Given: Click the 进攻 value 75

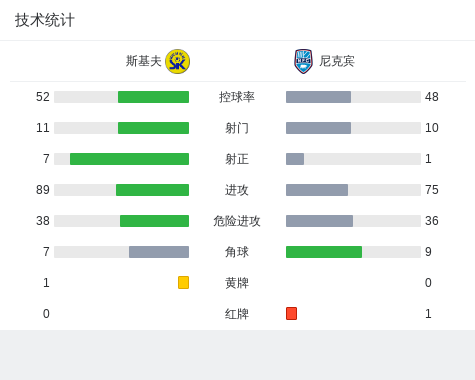Looking at the screenshot, I should click(x=432, y=190).
